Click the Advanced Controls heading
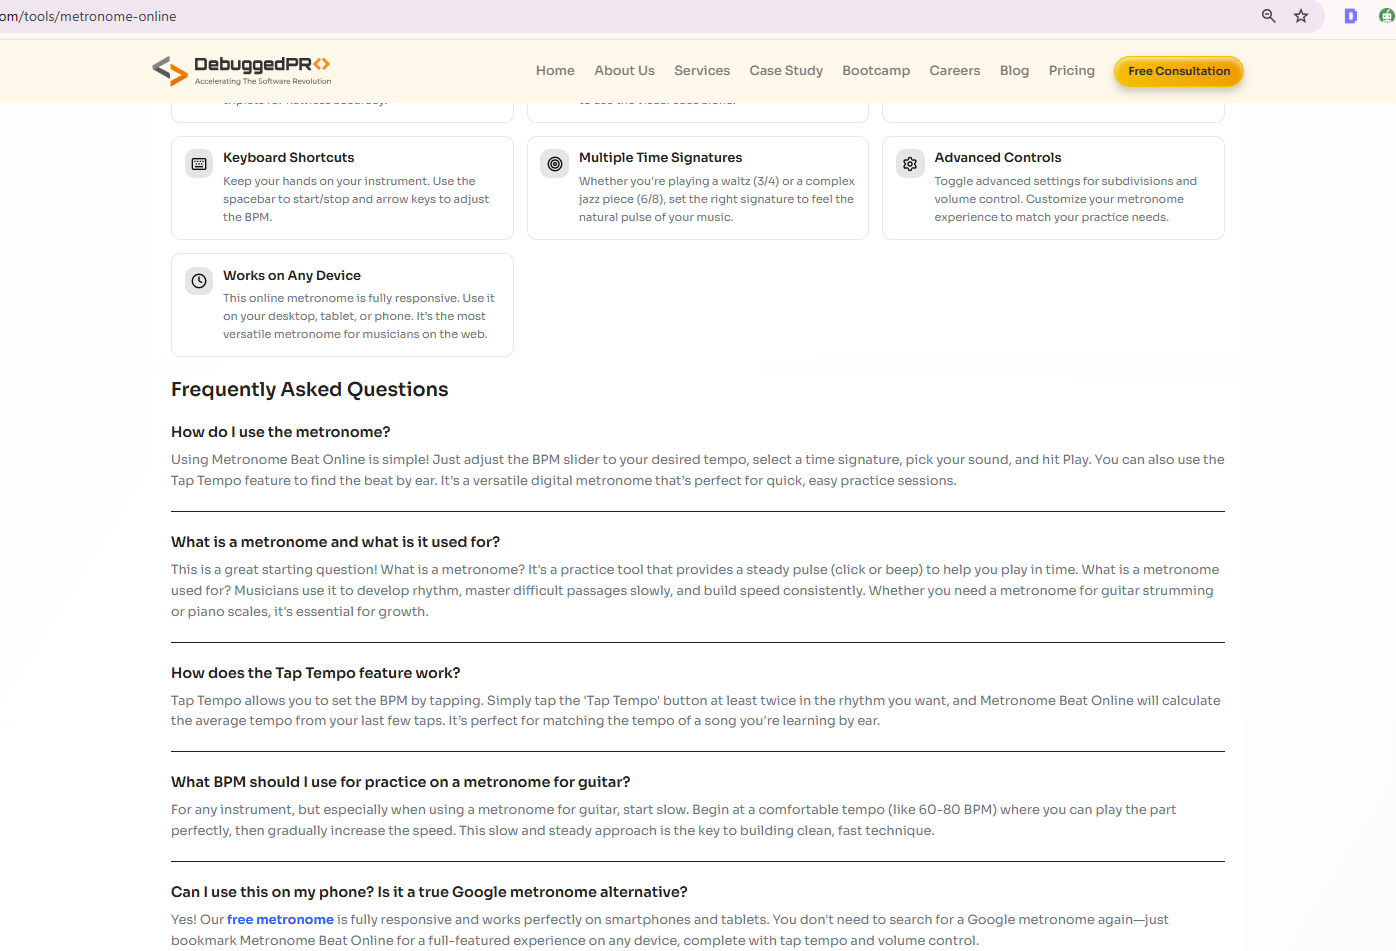 tap(998, 157)
